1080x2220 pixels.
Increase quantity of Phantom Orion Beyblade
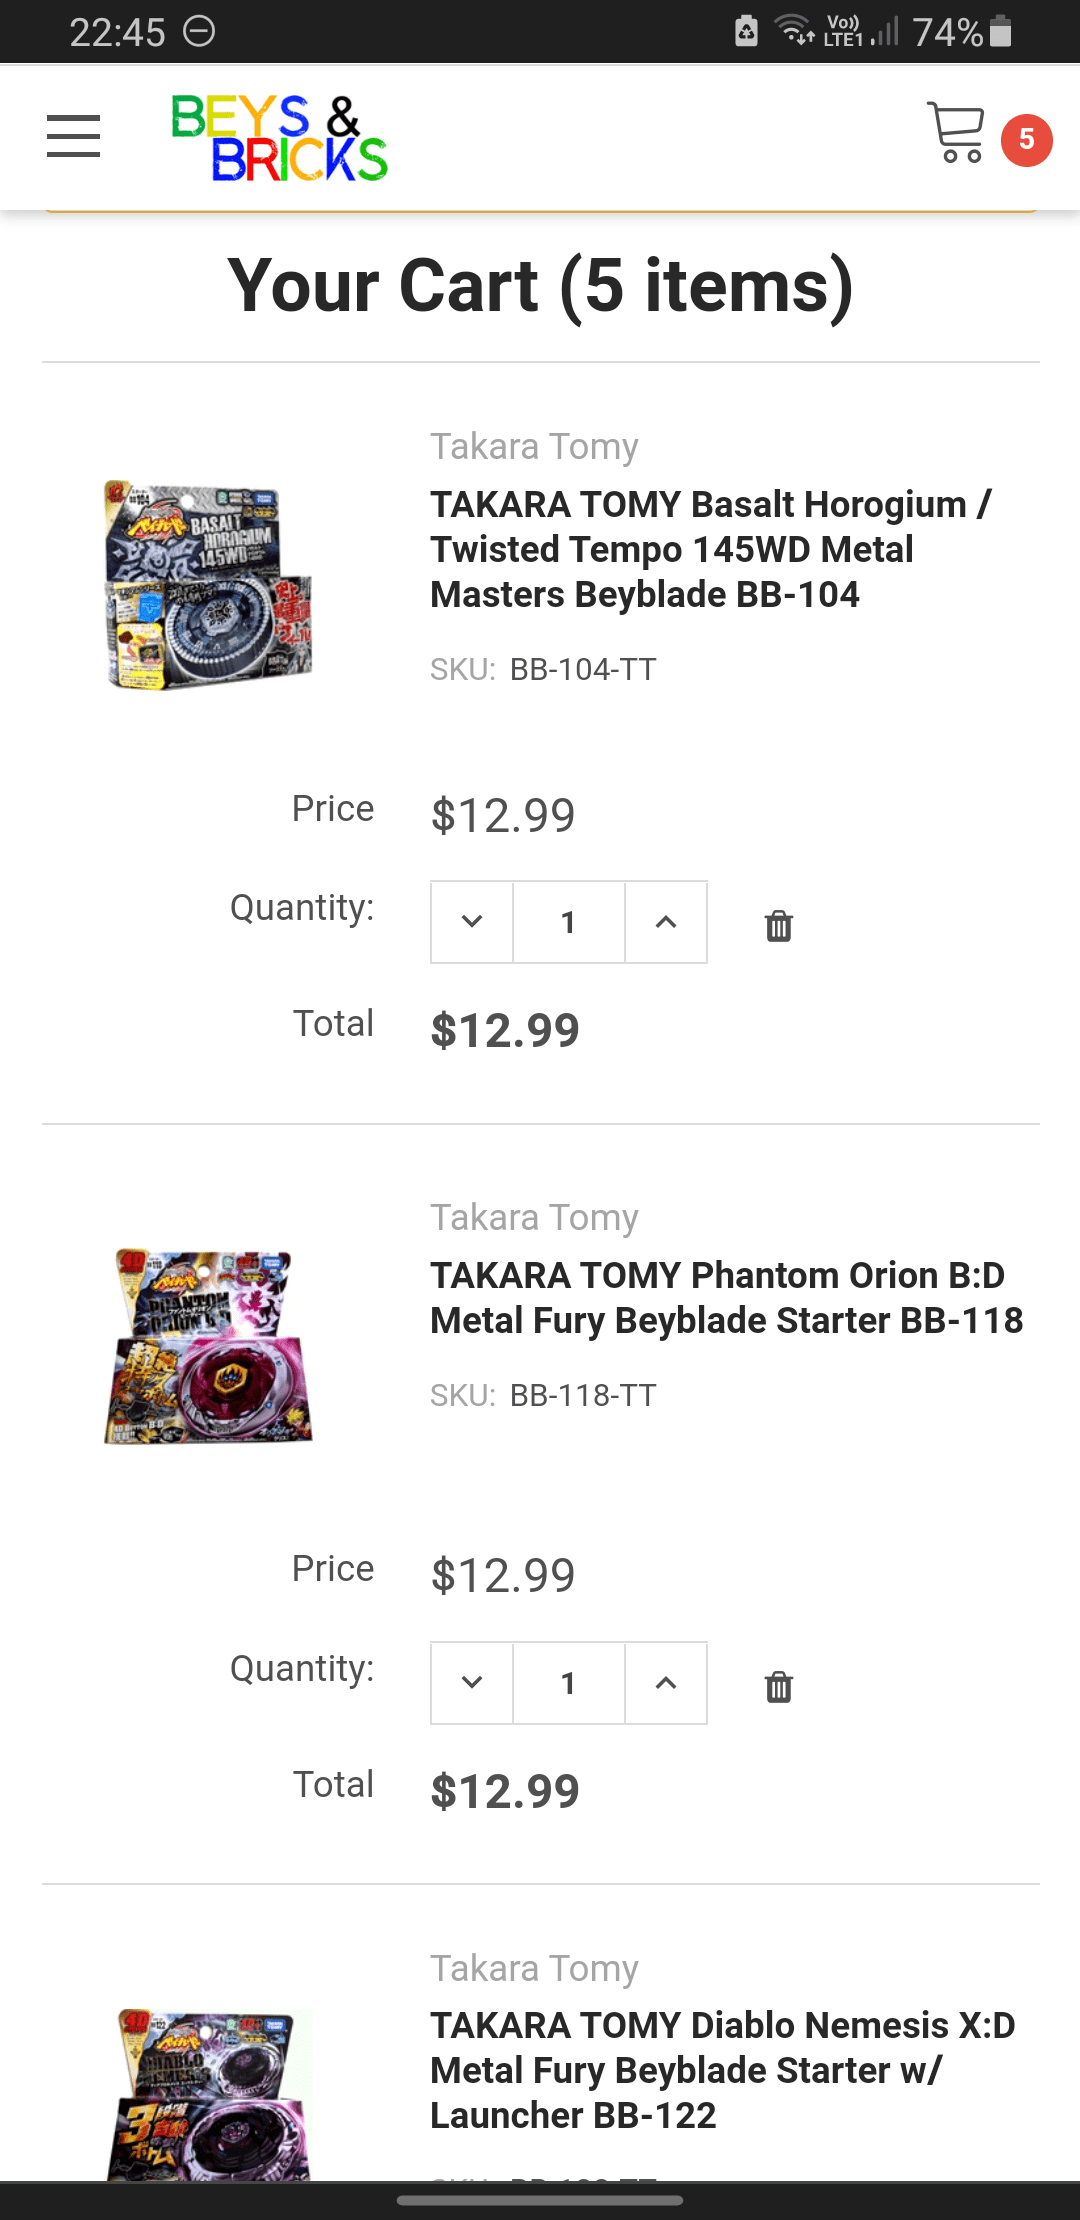tap(665, 1683)
